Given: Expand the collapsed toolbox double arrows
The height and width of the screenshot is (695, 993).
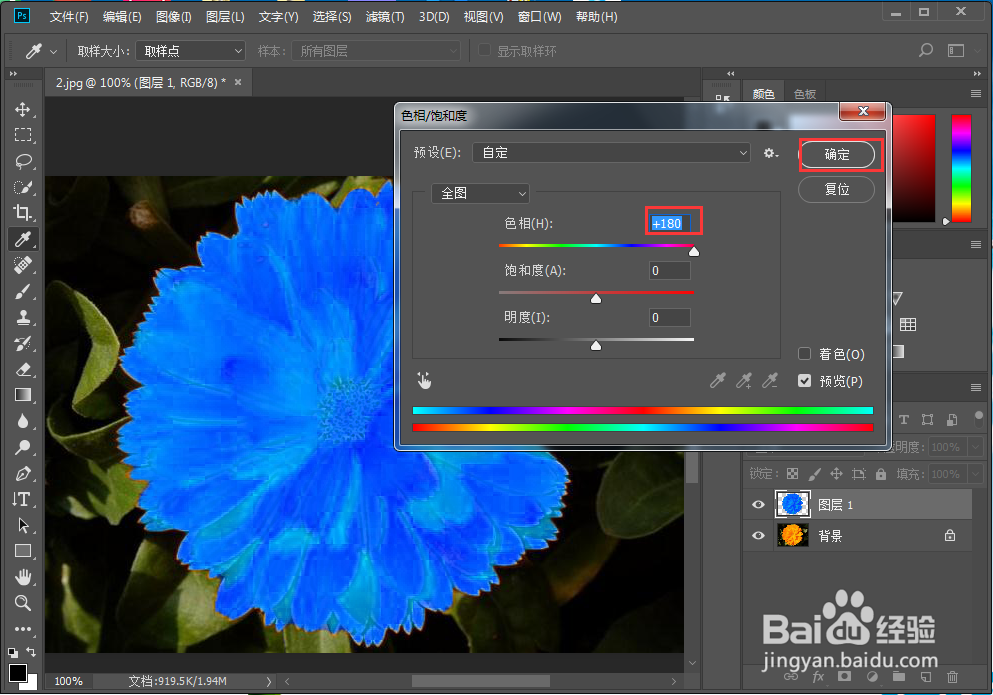Looking at the screenshot, I should point(13,74).
